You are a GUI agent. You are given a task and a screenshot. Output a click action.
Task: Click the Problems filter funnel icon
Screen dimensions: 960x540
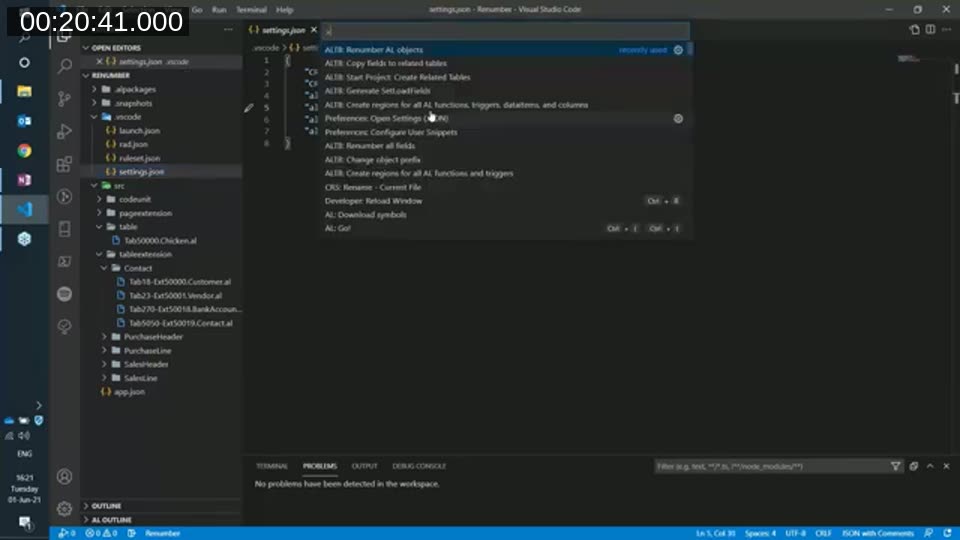(x=895, y=467)
